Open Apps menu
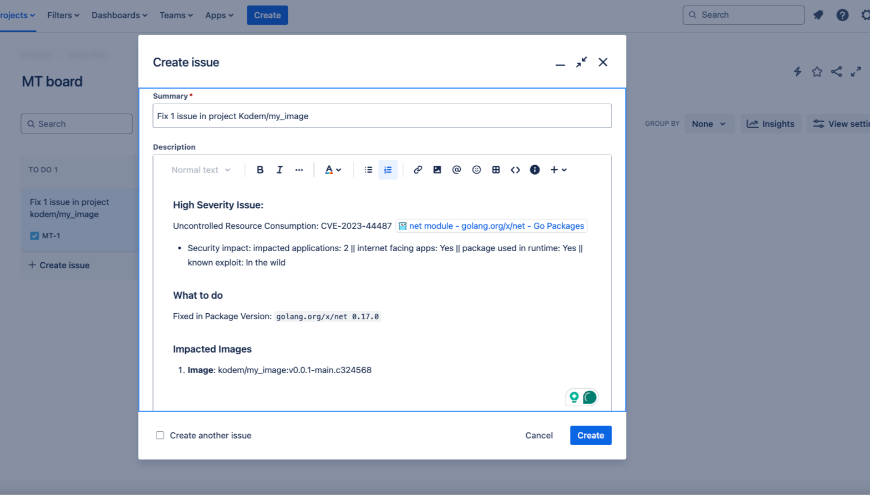The height and width of the screenshot is (495, 870). point(219,15)
